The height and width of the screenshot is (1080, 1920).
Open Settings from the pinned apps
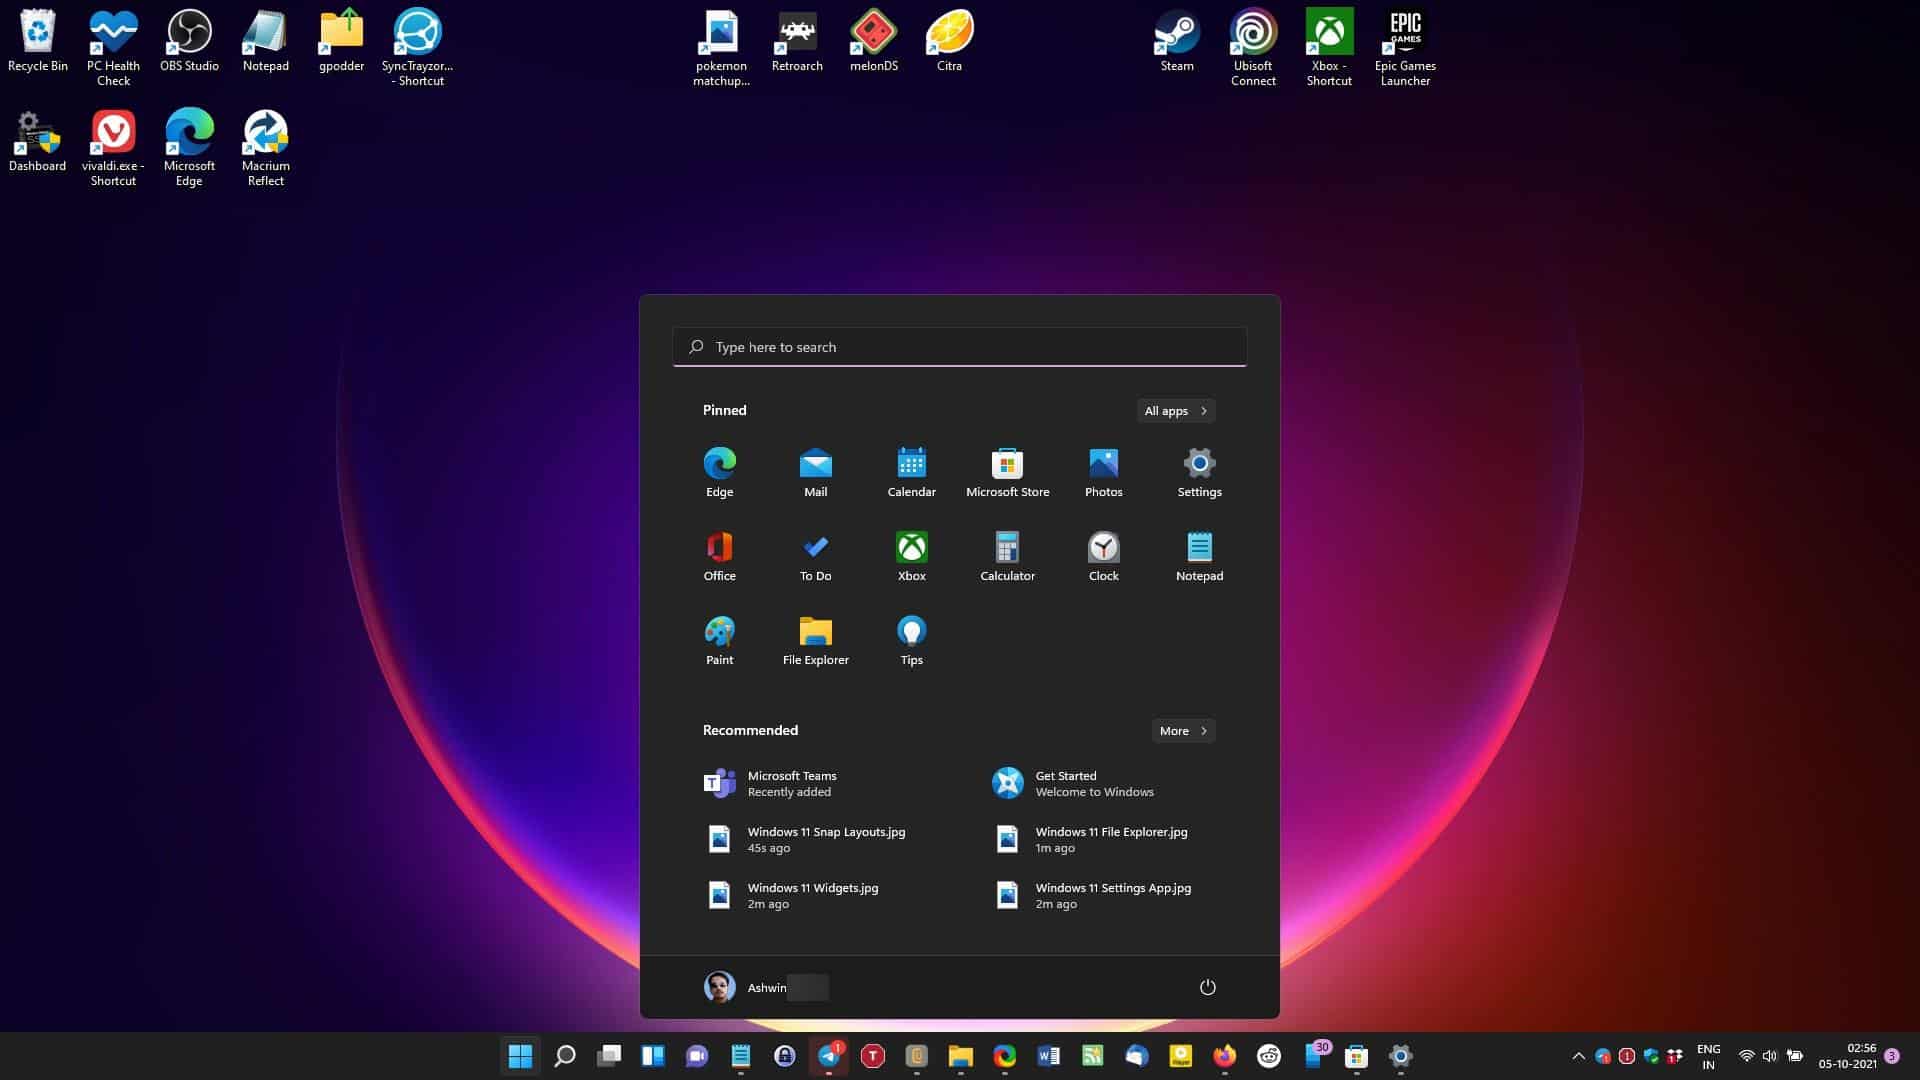pos(1199,472)
